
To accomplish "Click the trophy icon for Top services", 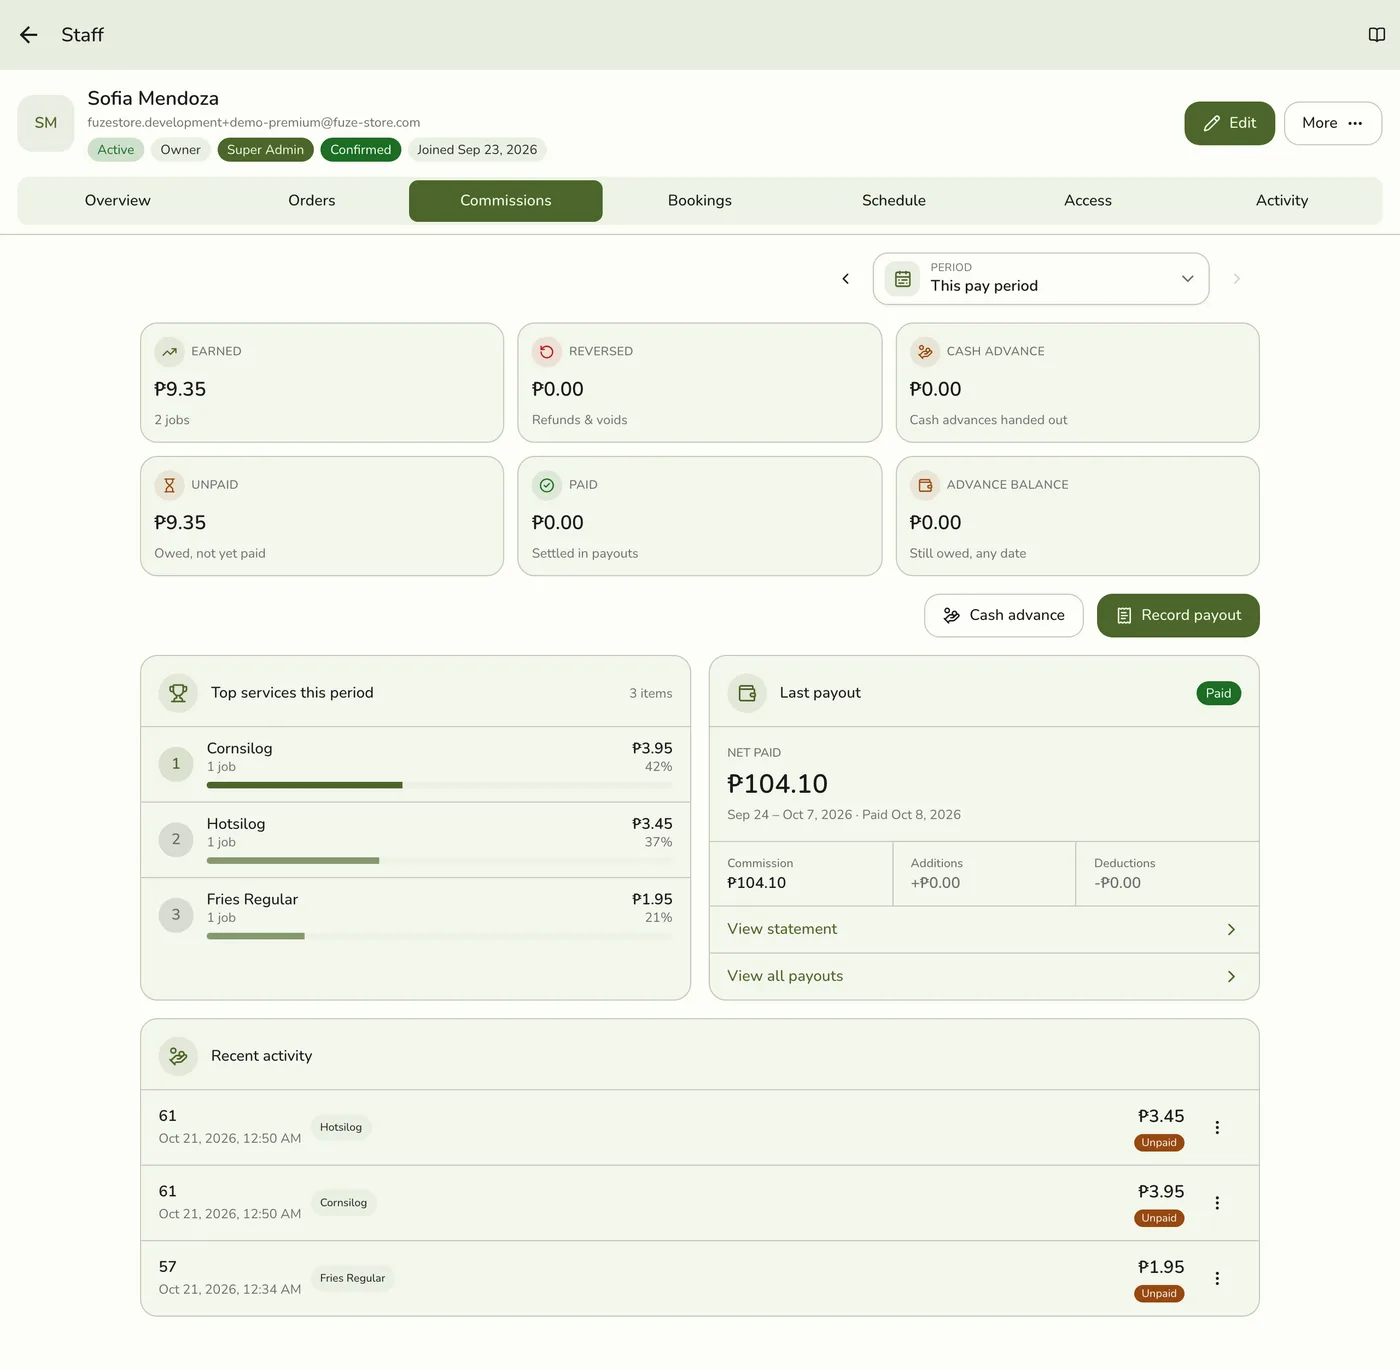I will (x=178, y=693).
